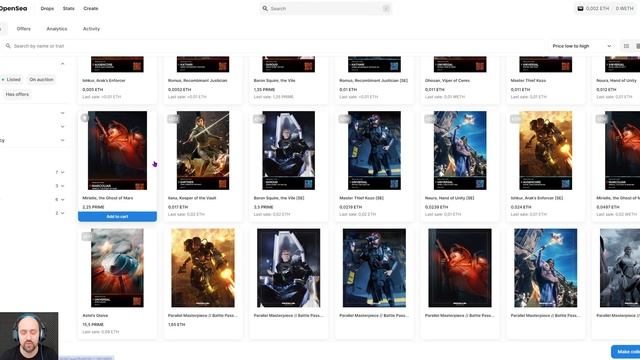Open the Price low to high sort dropdown
This screenshot has width=640, height=360.
coord(582,46)
